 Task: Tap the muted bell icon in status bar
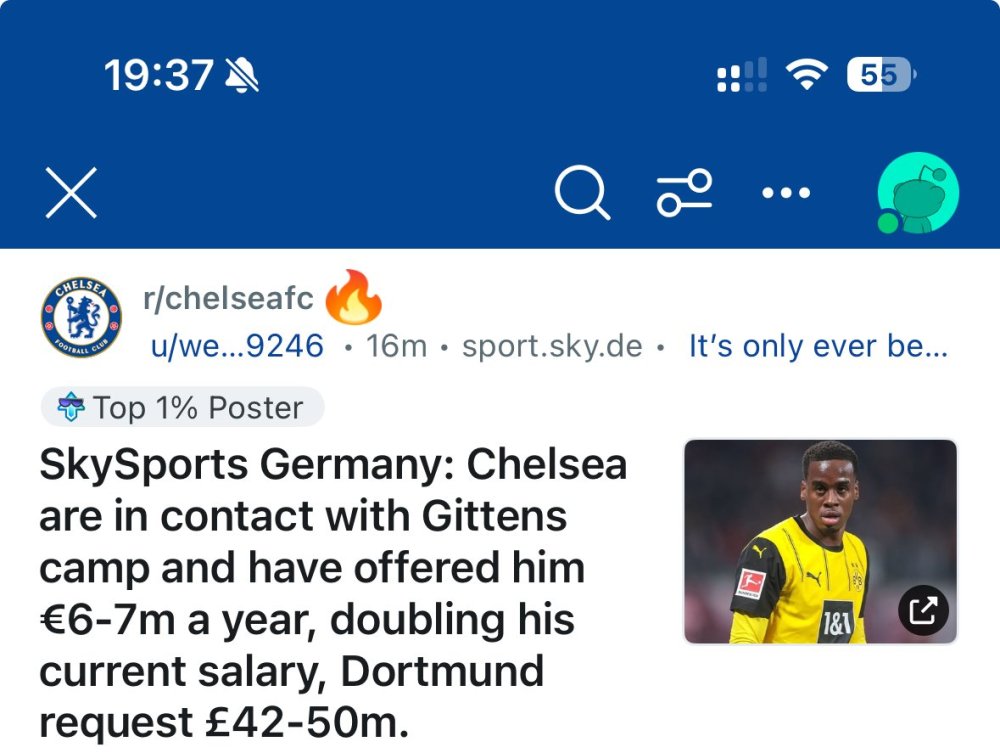(x=242, y=75)
